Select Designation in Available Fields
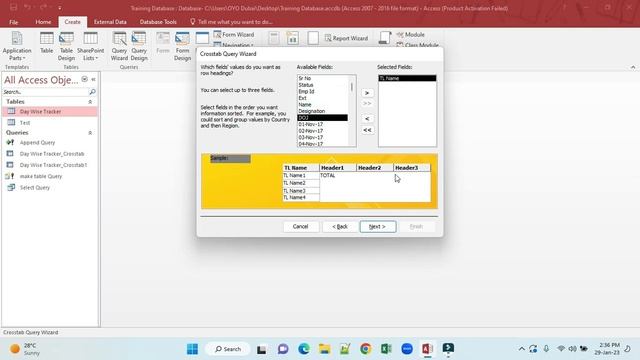Viewport: 640px width, 360px height. 322,111
